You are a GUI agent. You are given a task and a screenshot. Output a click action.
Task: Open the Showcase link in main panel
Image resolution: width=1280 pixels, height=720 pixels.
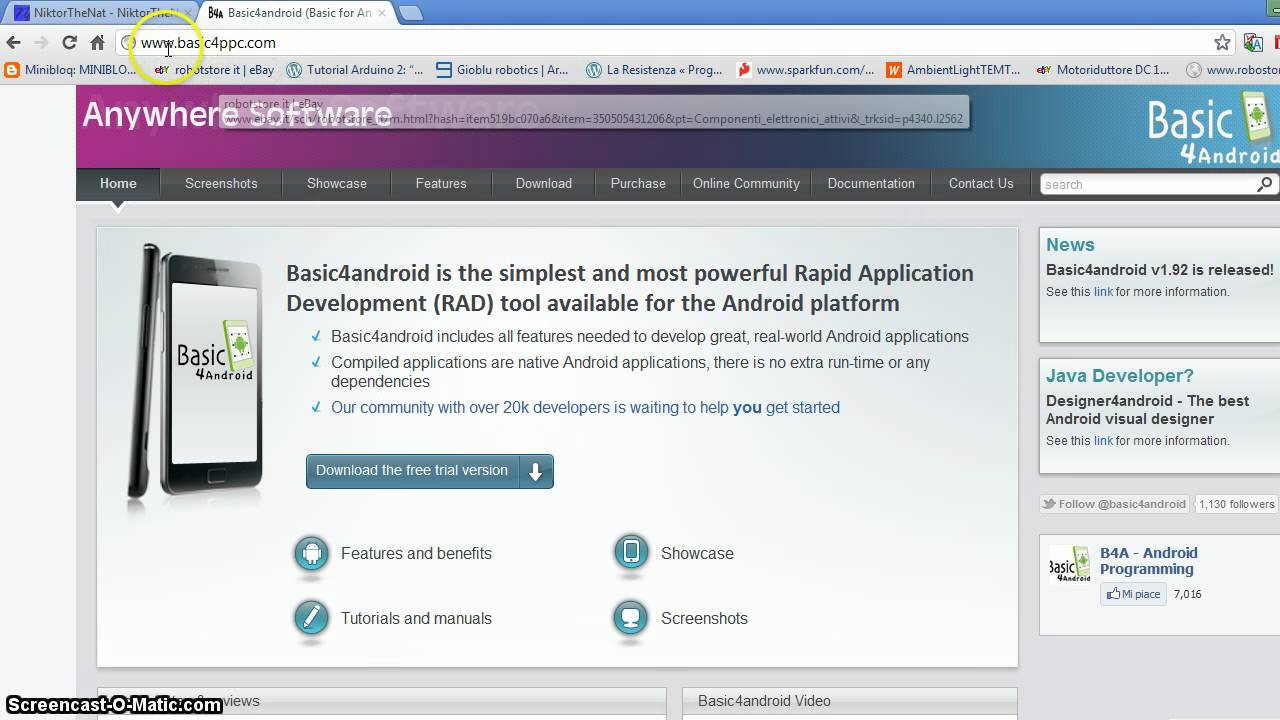[697, 553]
